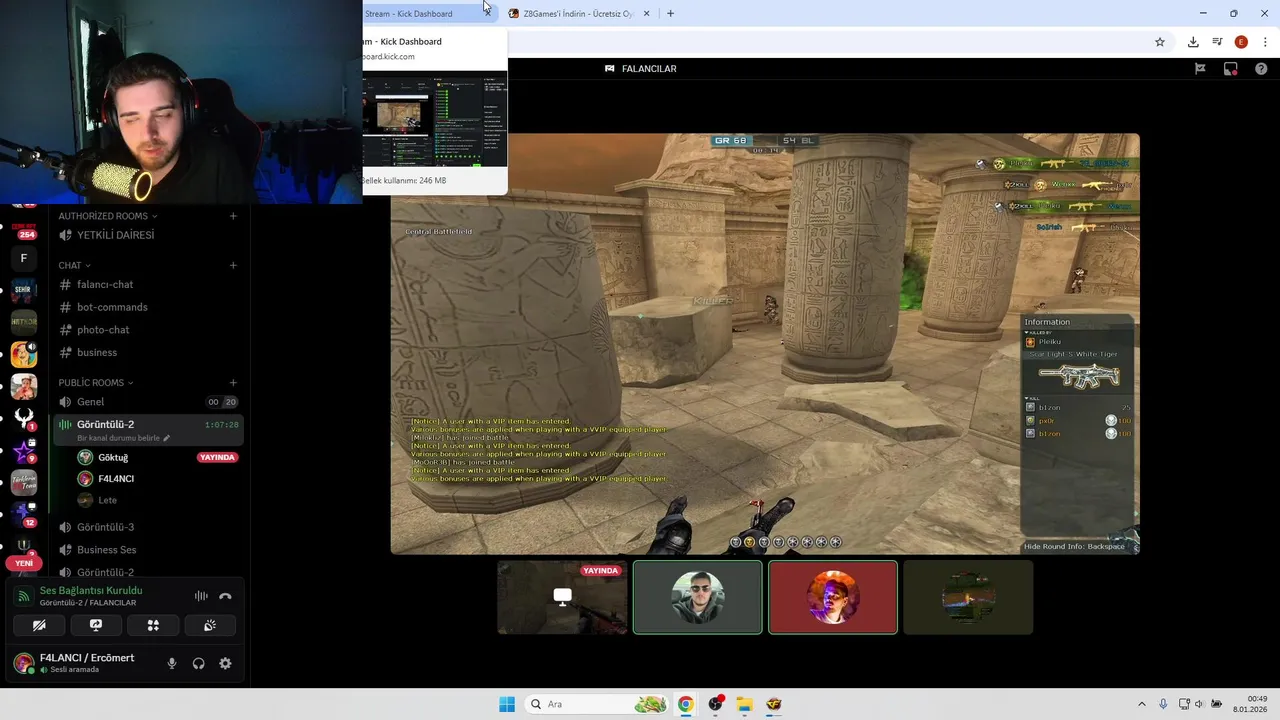Click the taskbar search box Ara
Image resolution: width=1280 pixels, height=720 pixels.
[596, 704]
